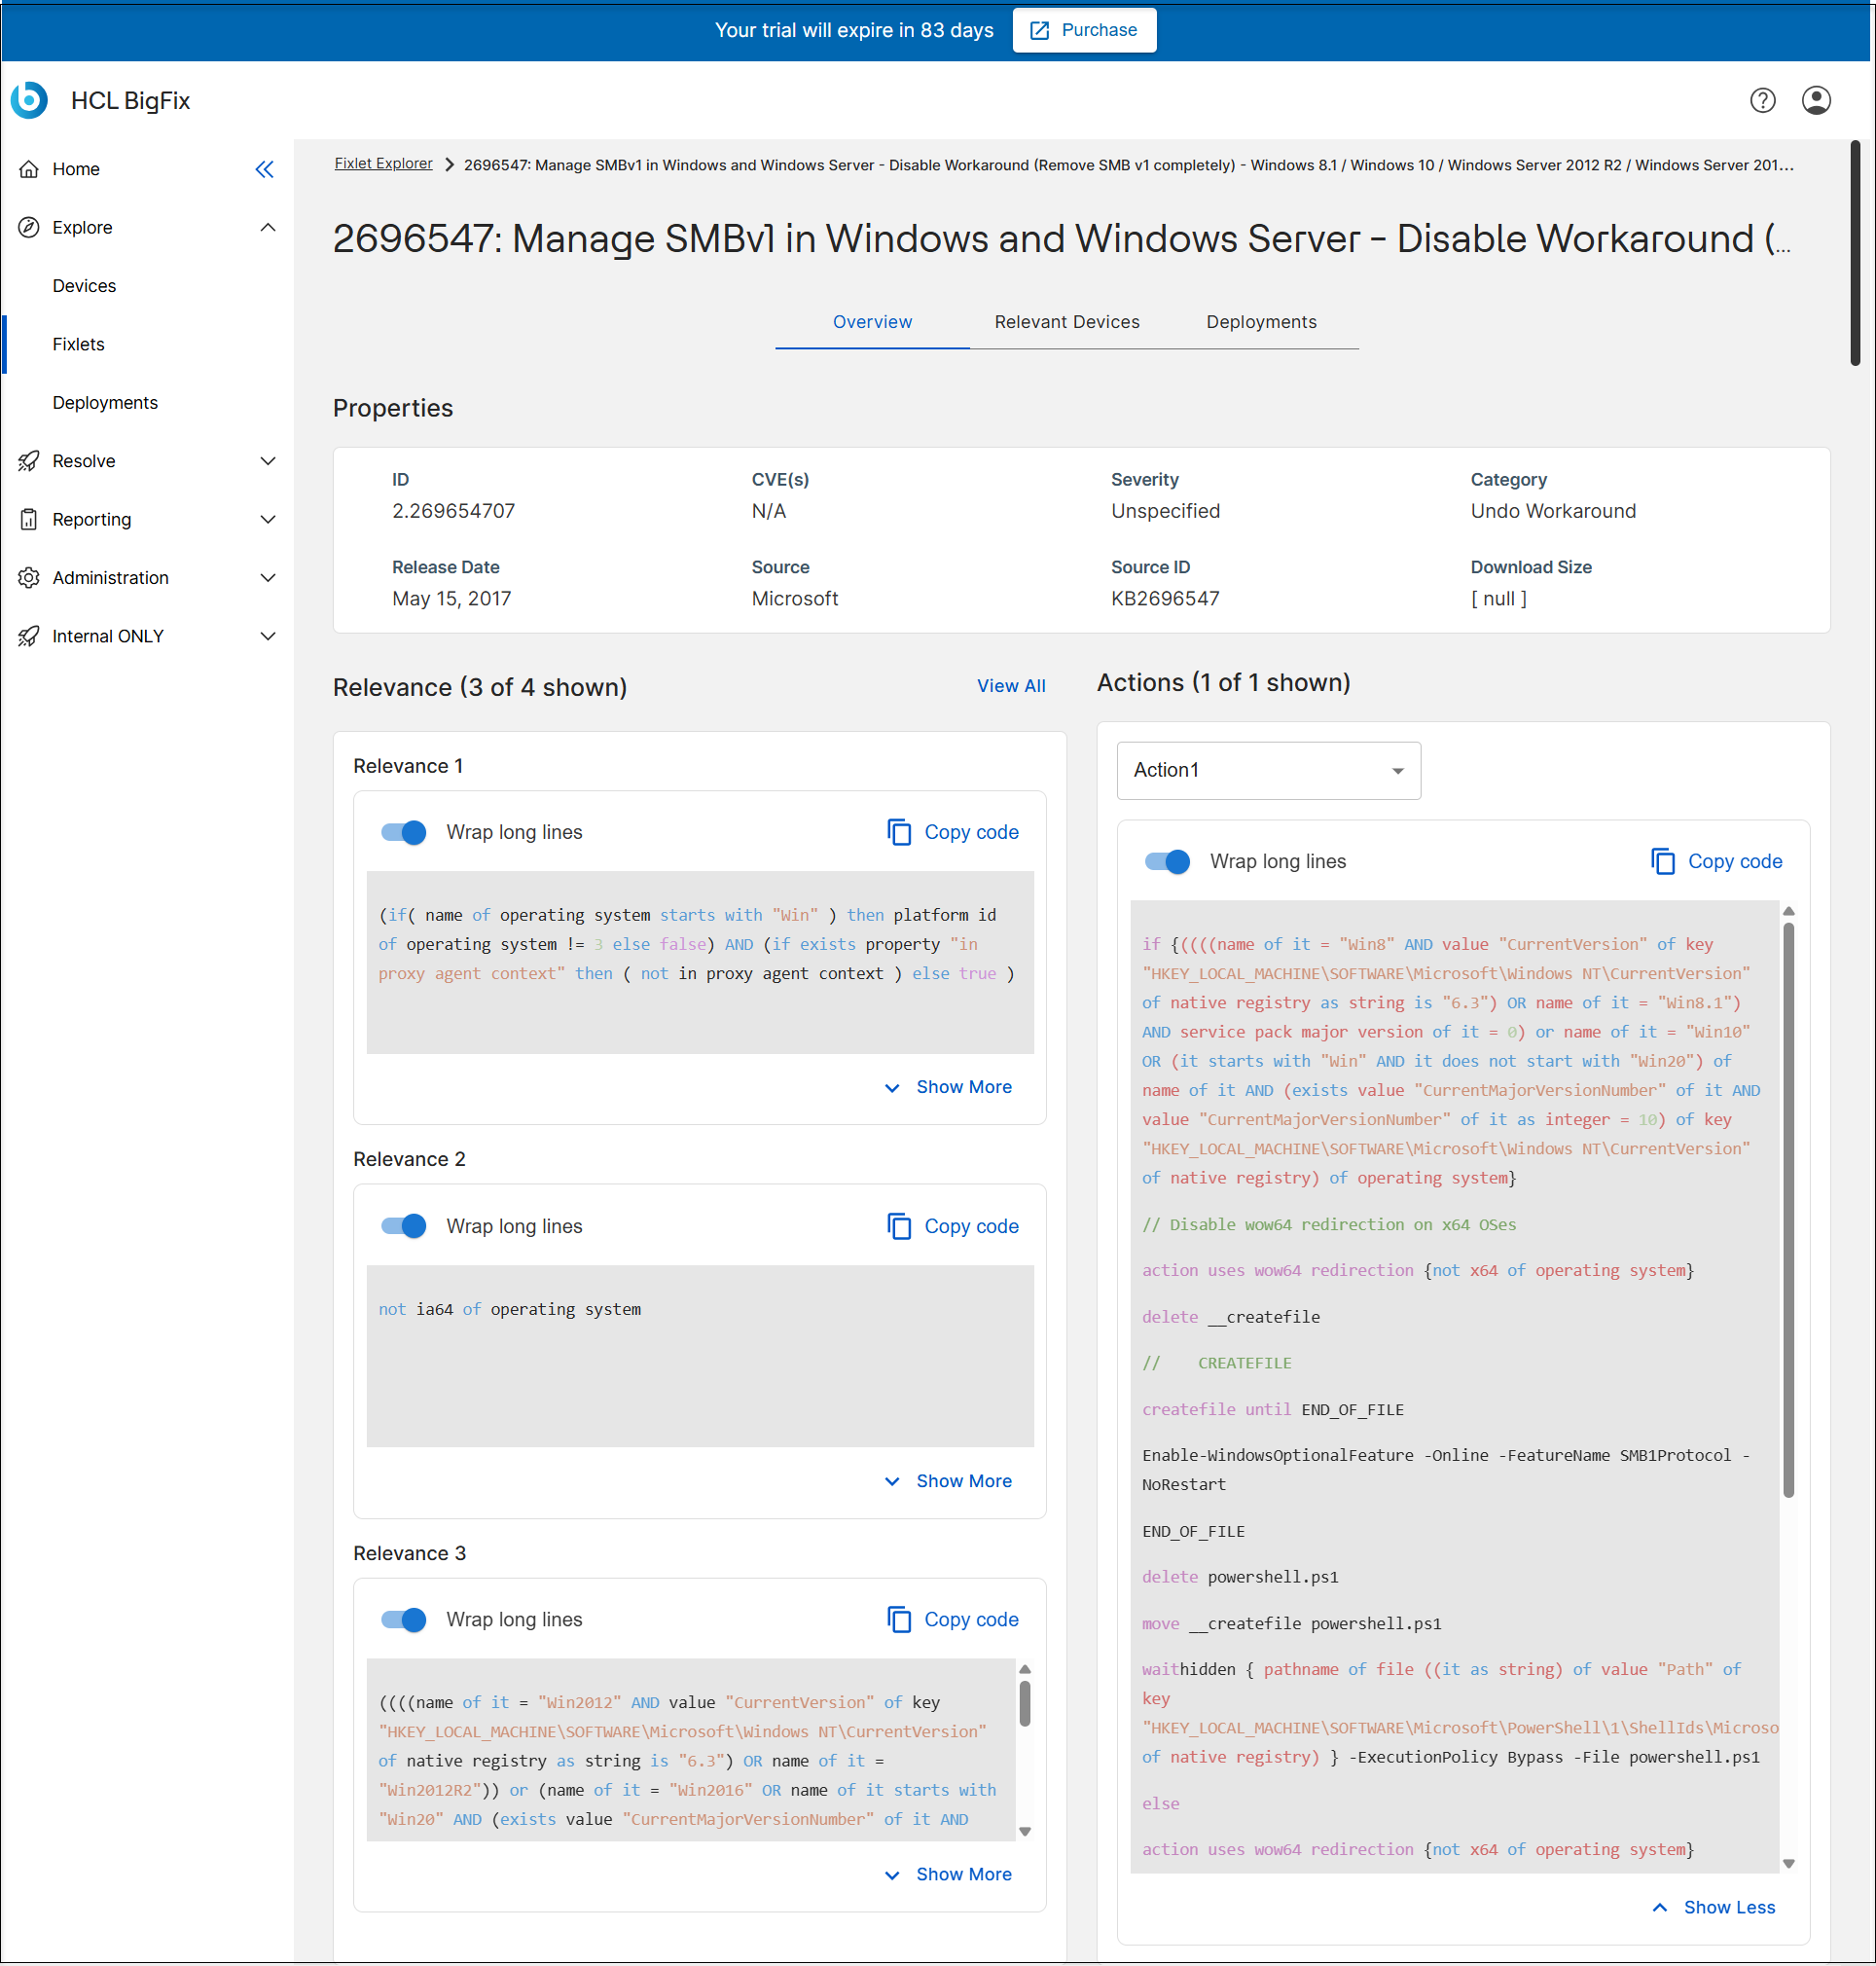The image size is (1876, 1966).
Task: Click the Purchase button in trial banner
Action: click(x=1084, y=30)
